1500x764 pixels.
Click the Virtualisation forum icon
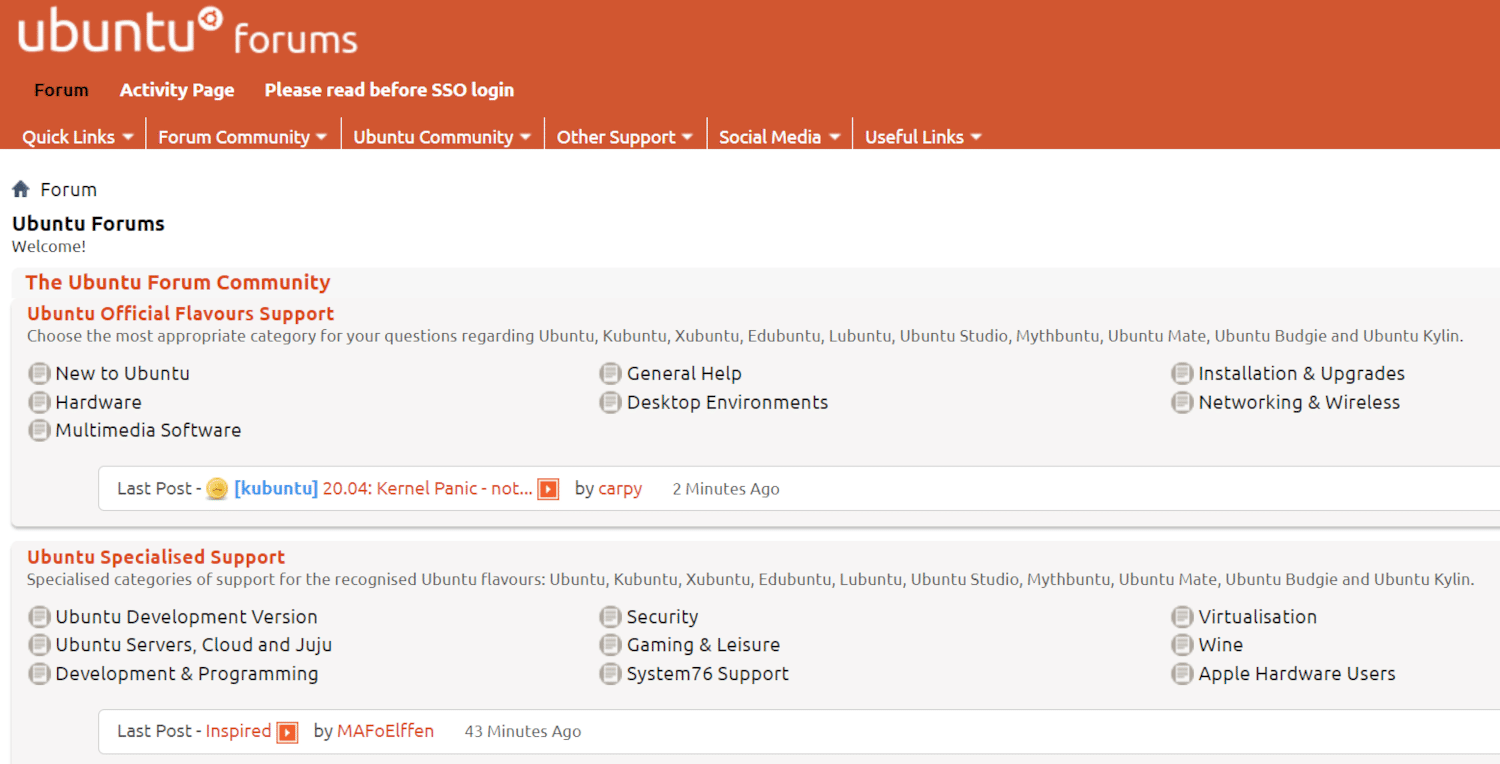(x=1181, y=617)
